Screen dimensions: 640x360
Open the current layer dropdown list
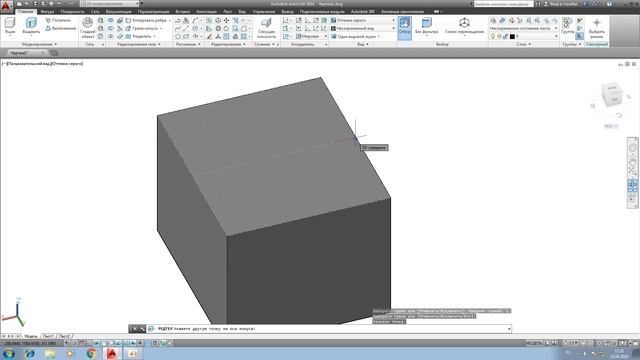524,36
